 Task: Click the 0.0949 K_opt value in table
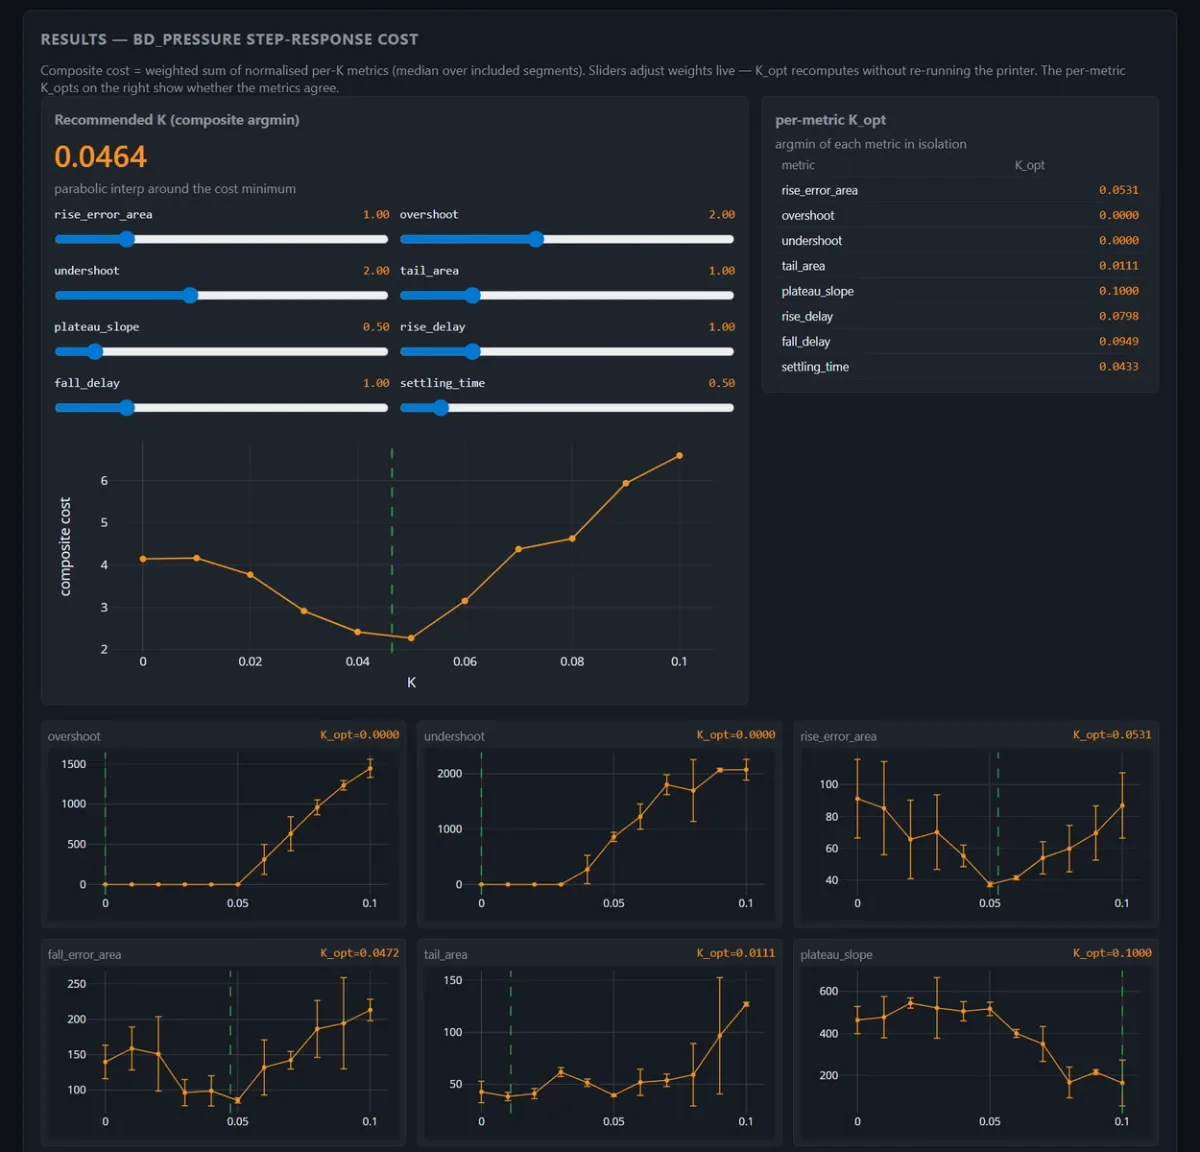point(1118,341)
